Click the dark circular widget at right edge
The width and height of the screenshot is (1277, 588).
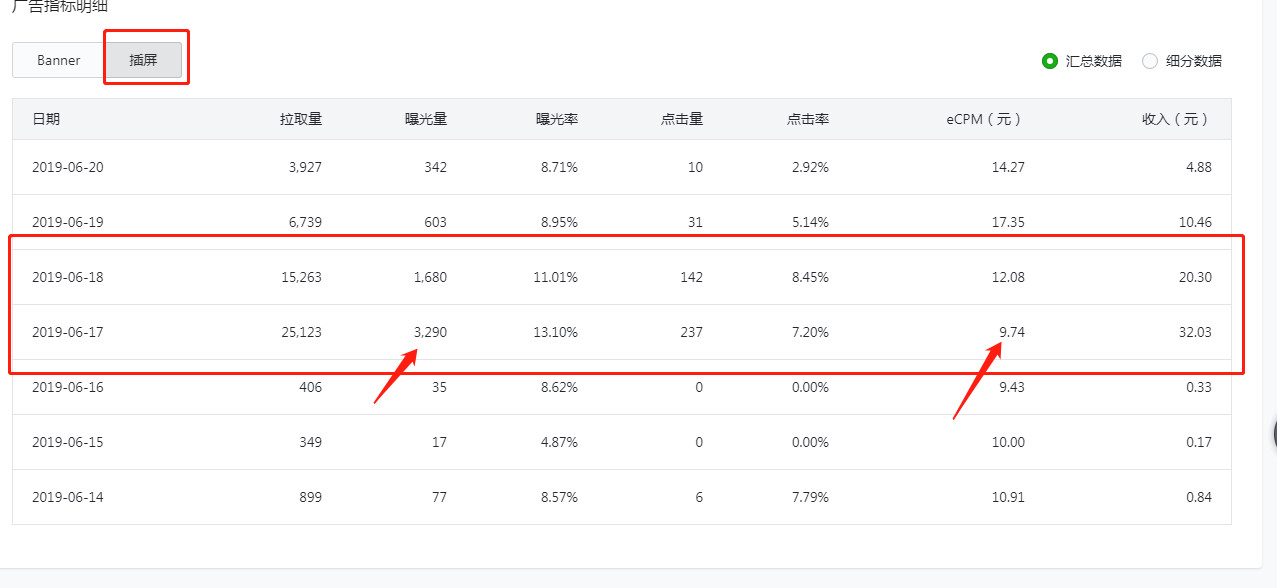[x=1274, y=434]
